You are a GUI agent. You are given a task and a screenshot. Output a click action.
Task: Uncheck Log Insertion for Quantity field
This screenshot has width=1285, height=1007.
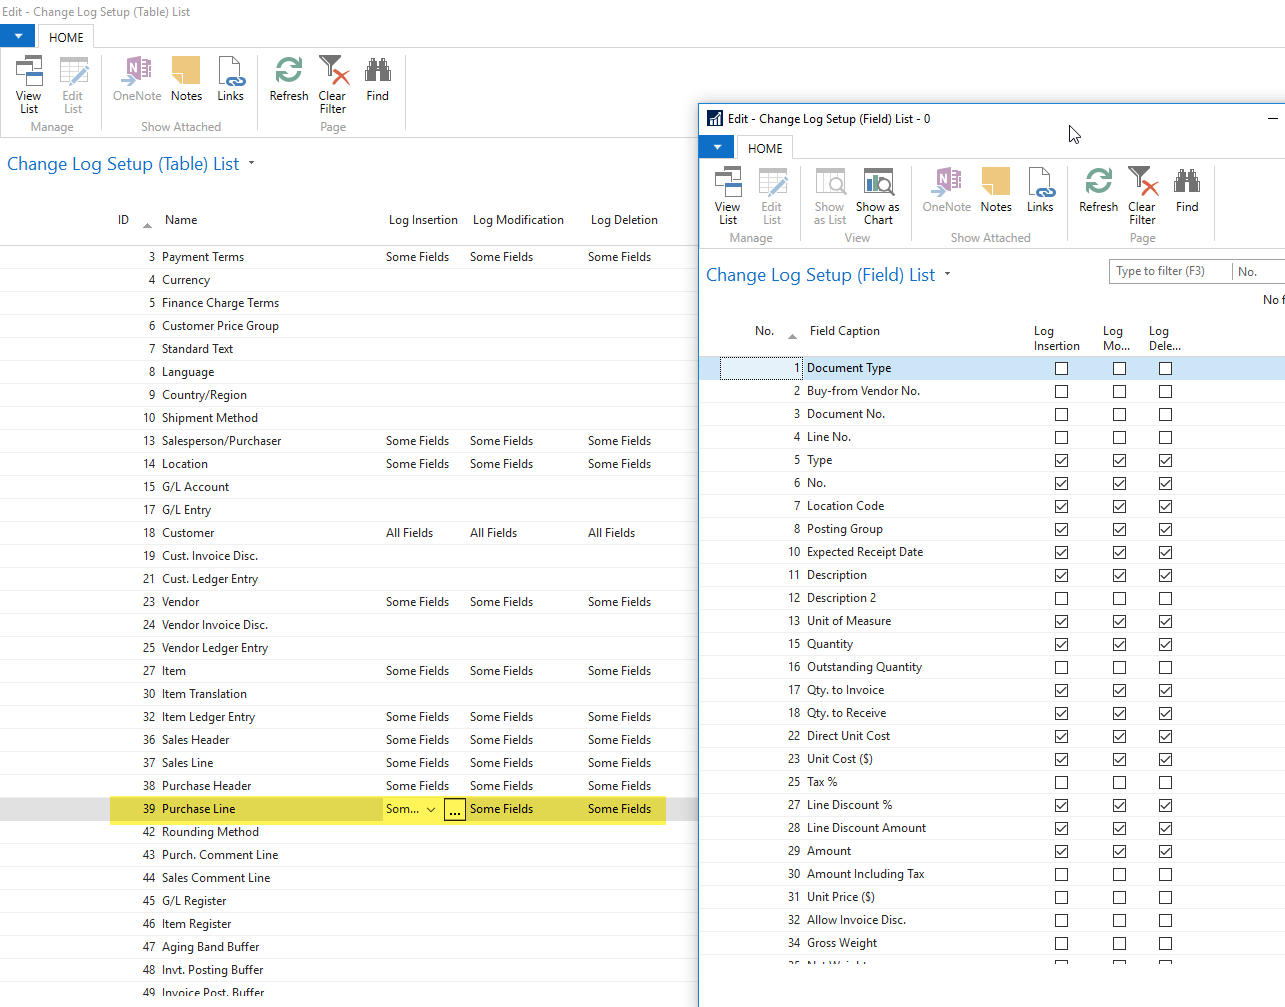(1061, 645)
